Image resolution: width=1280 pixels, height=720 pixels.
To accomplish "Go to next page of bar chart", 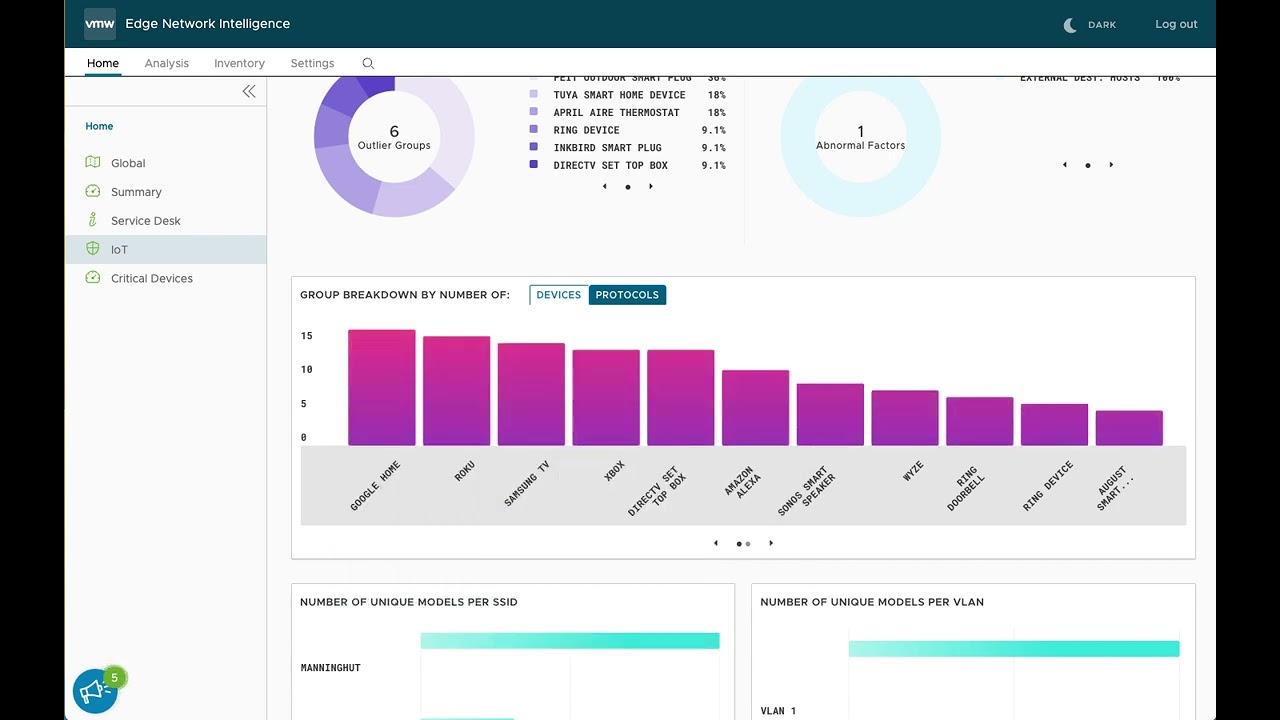I will [x=771, y=543].
